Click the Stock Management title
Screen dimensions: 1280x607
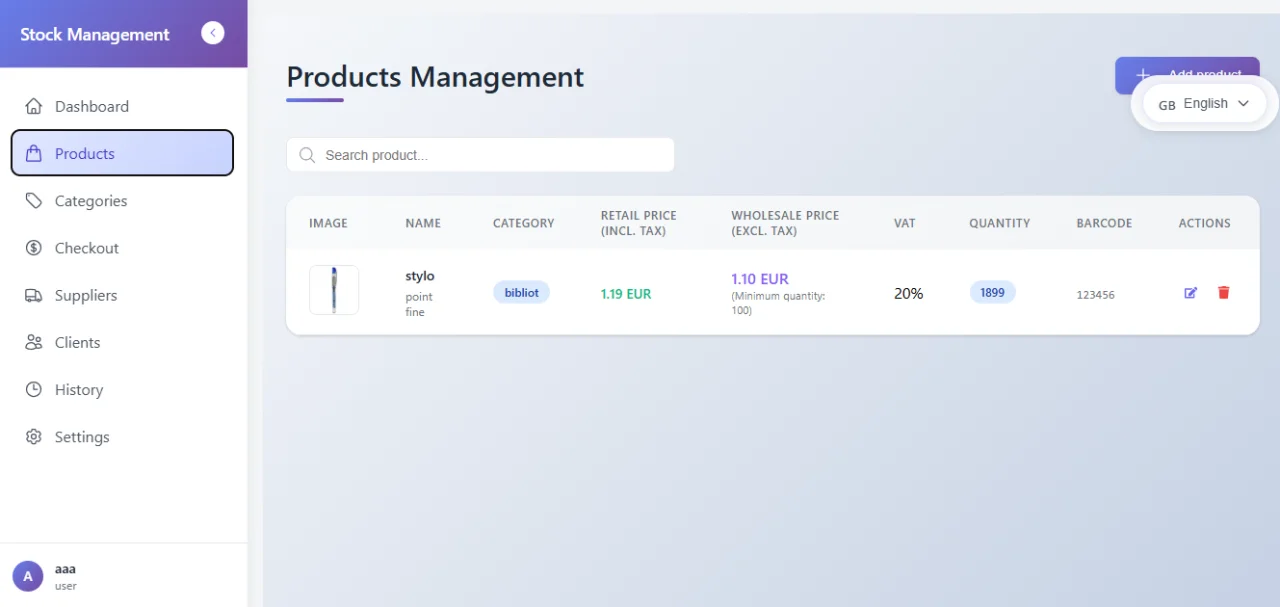point(95,34)
